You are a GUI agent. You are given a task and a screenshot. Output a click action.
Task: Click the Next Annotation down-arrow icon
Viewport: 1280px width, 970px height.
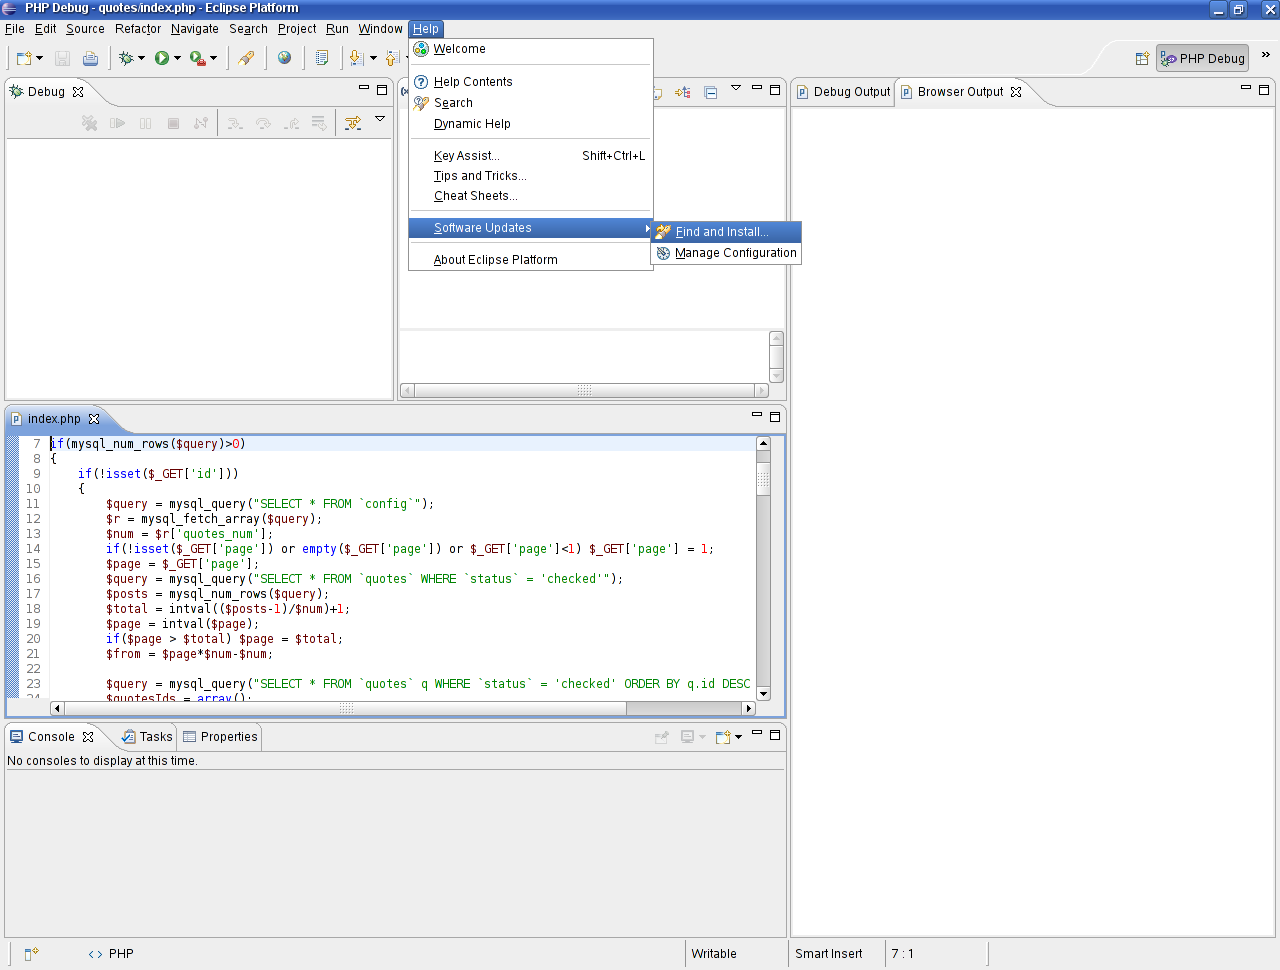(x=357, y=58)
